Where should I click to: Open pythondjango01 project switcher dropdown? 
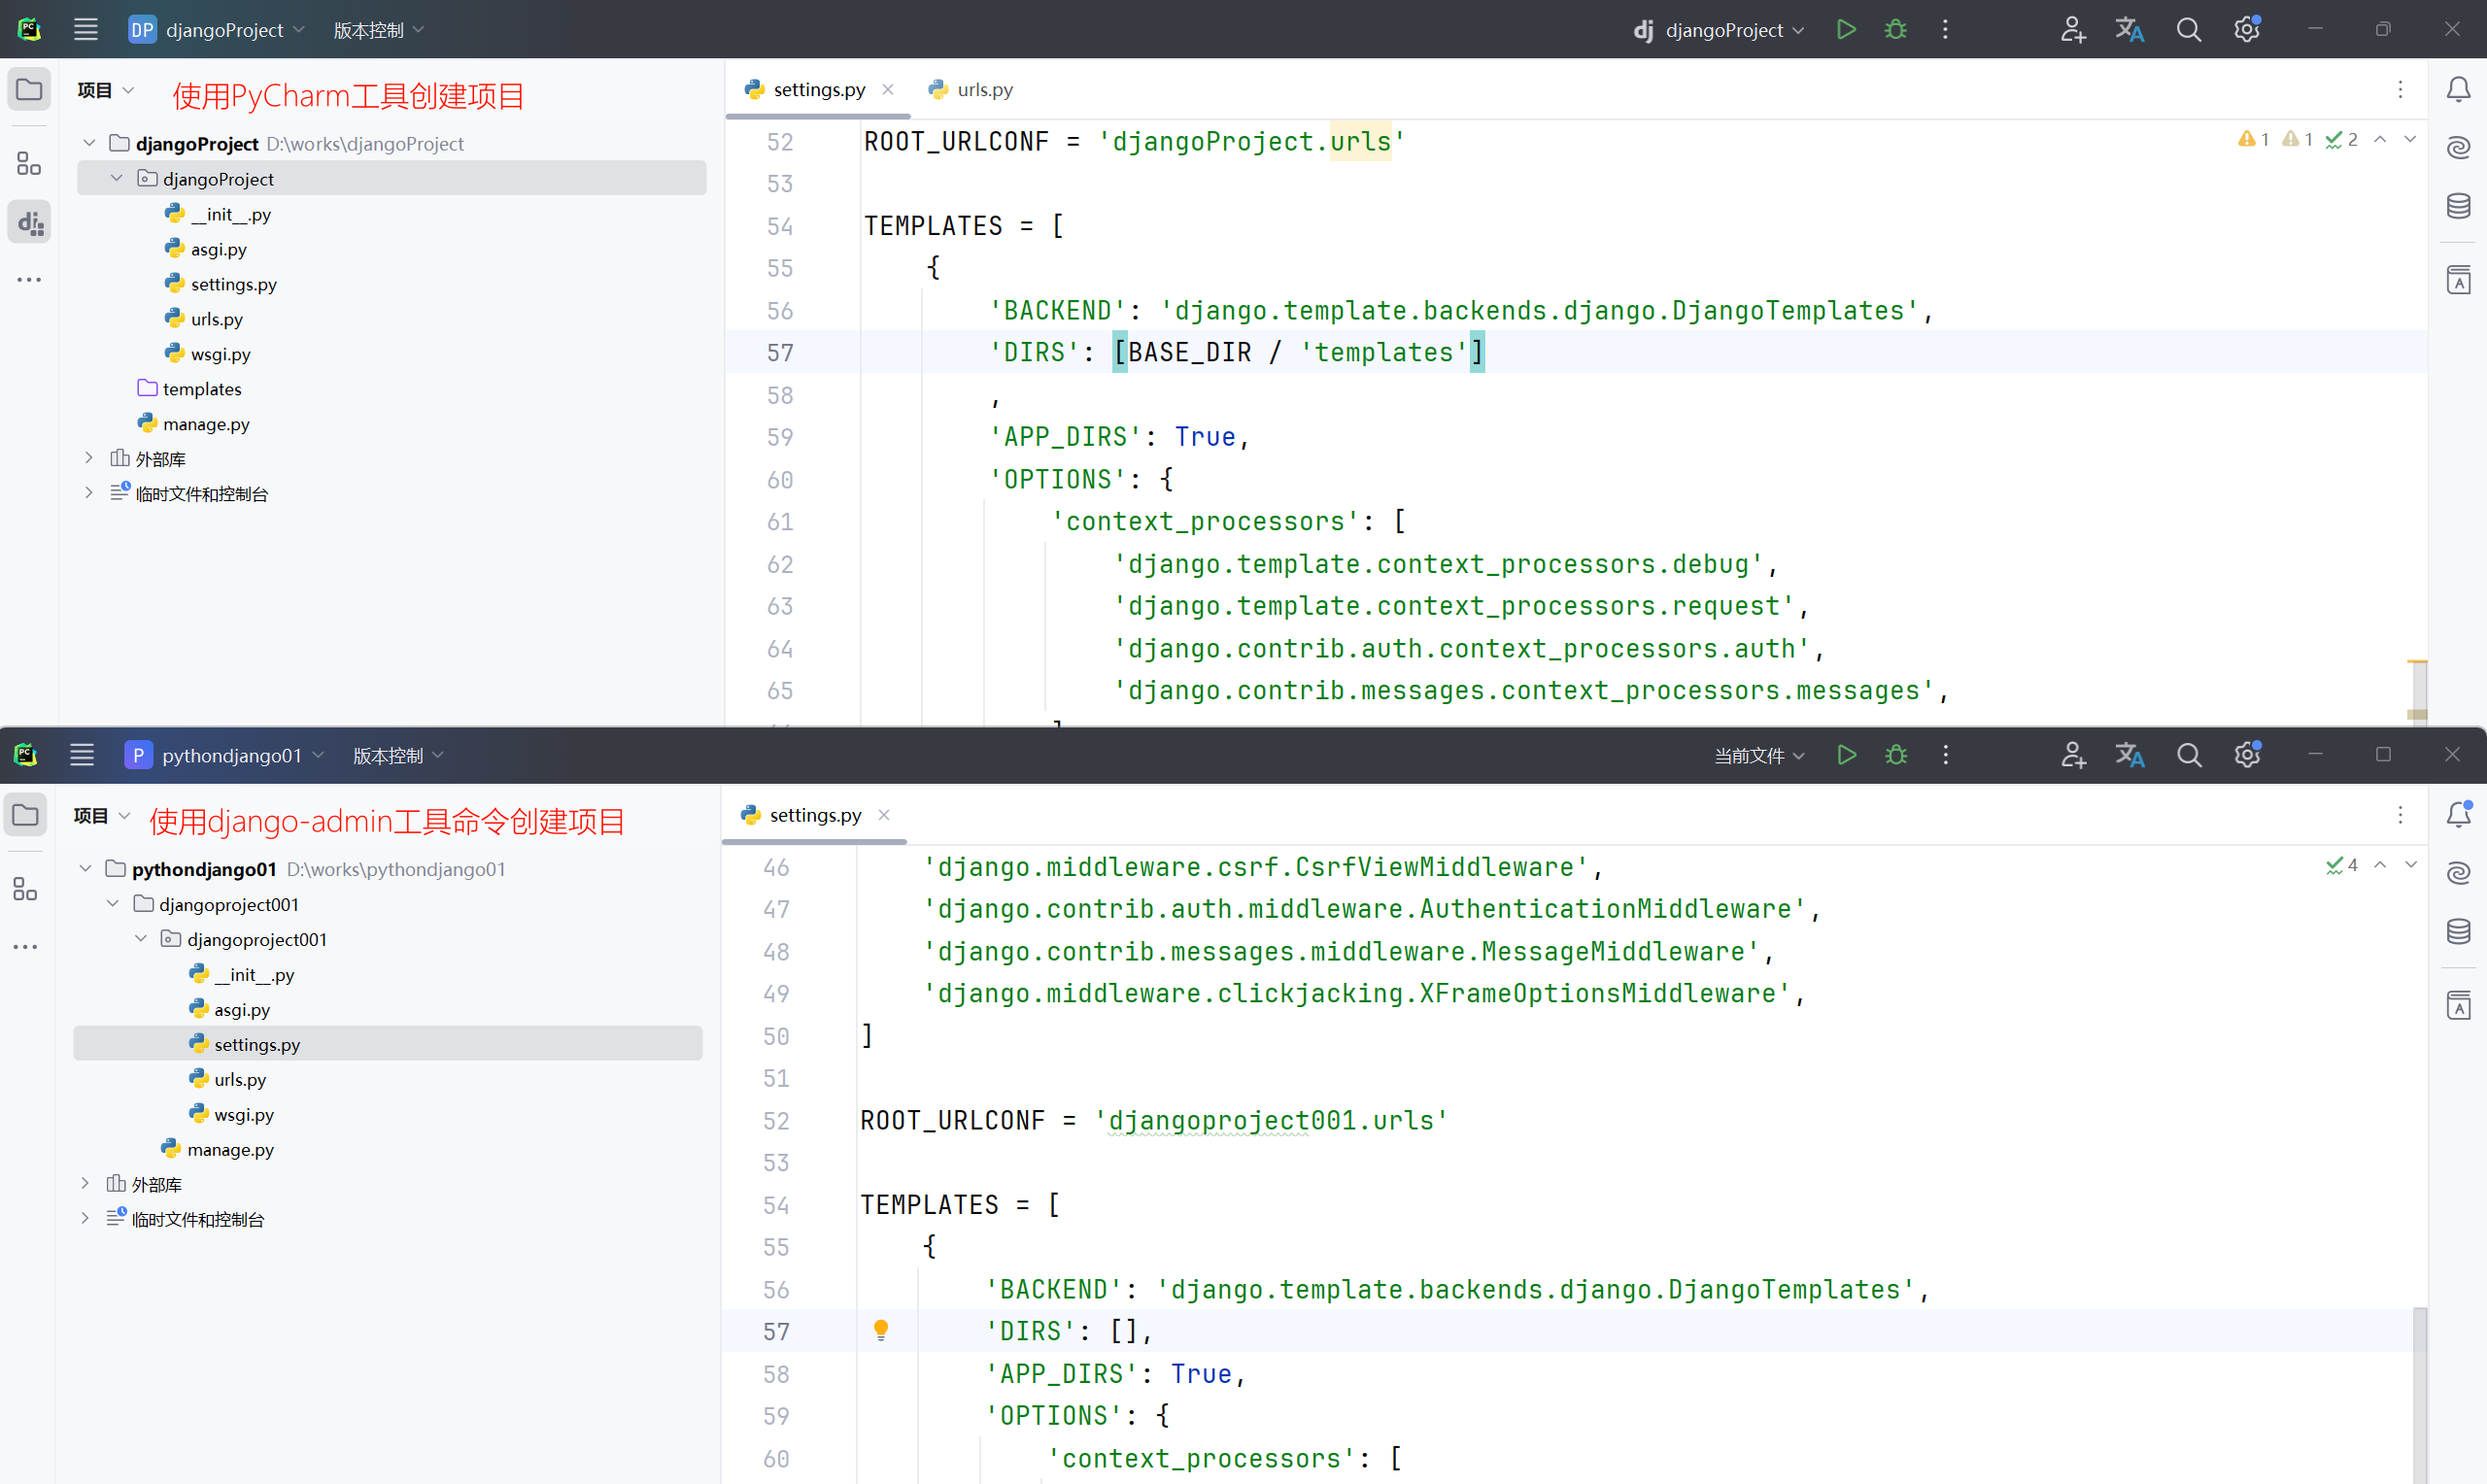point(225,755)
